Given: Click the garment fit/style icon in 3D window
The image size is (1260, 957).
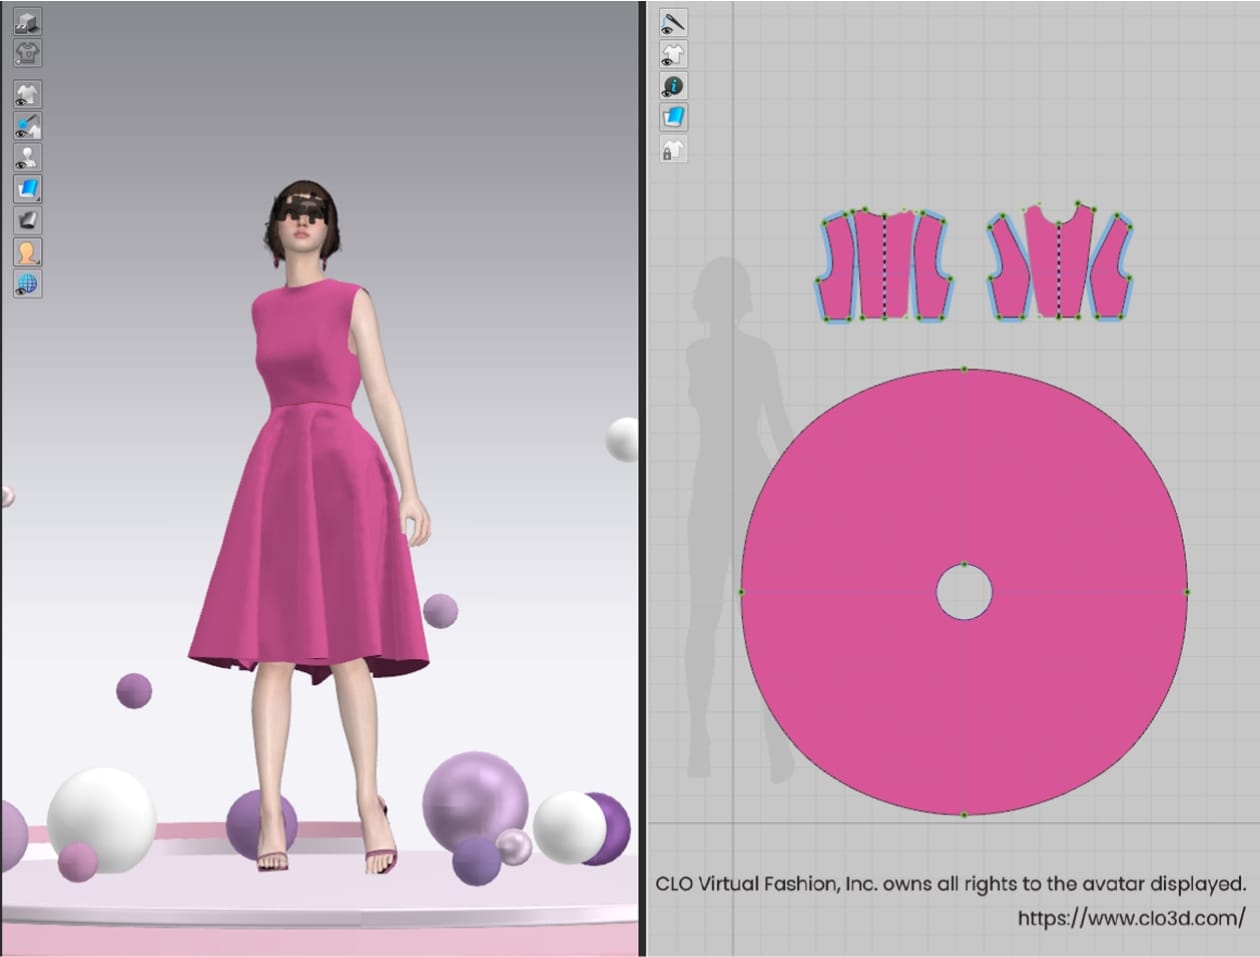Looking at the screenshot, I should [27, 52].
